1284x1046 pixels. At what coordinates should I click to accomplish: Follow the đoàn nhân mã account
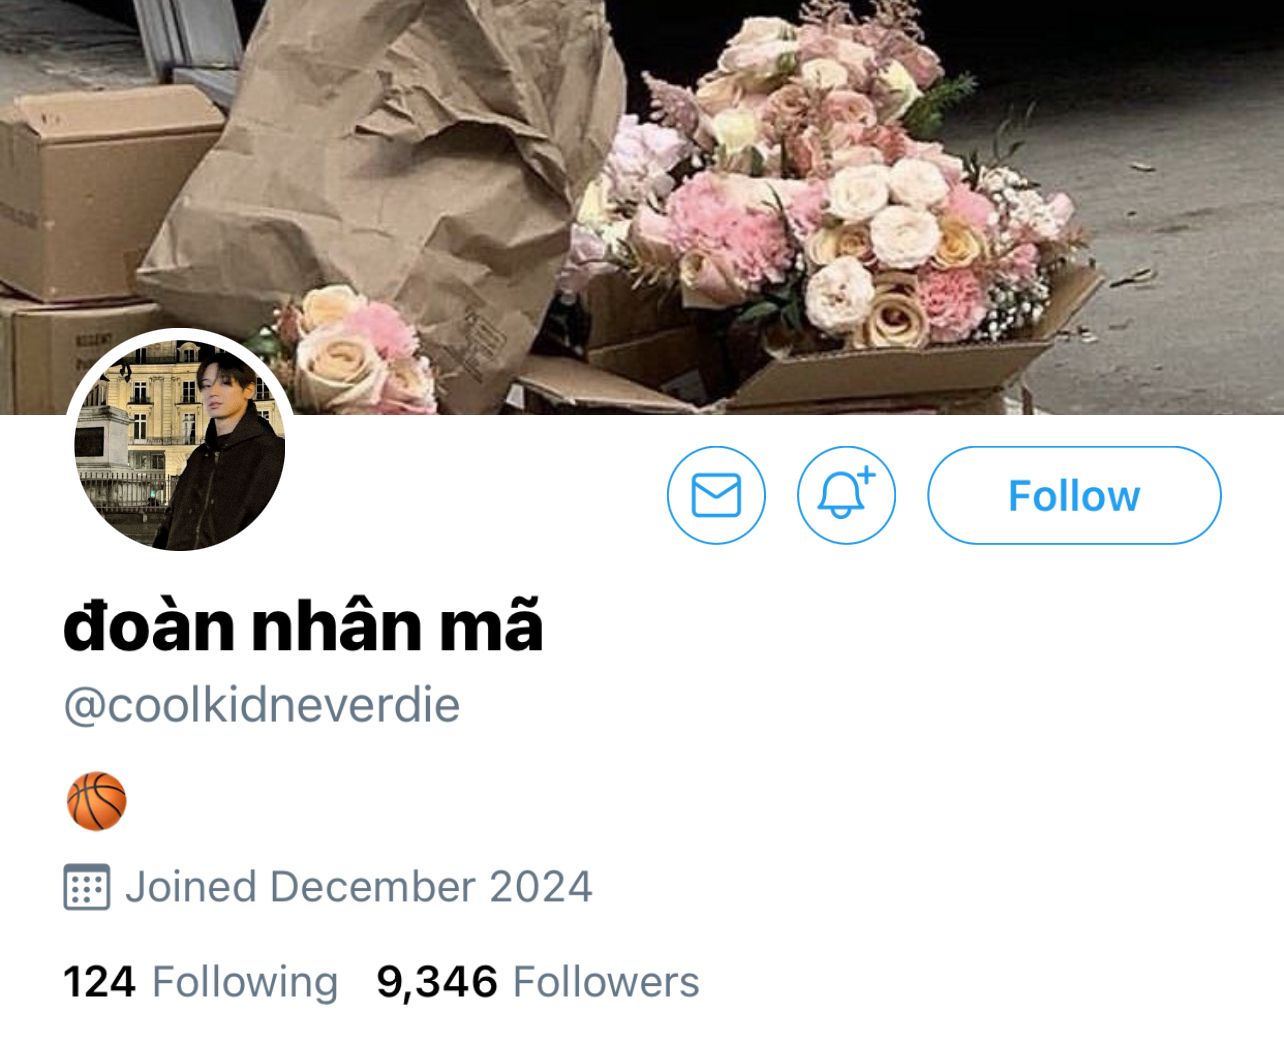pos(1074,495)
